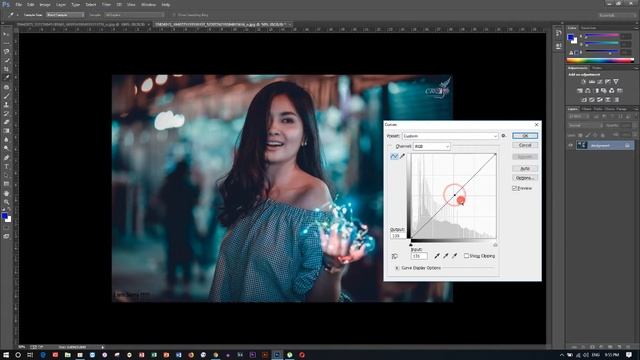The width and height of the screenshot is (640, 360).
Task: Select the Clone Stamp tool
Action: pos(6,104)
